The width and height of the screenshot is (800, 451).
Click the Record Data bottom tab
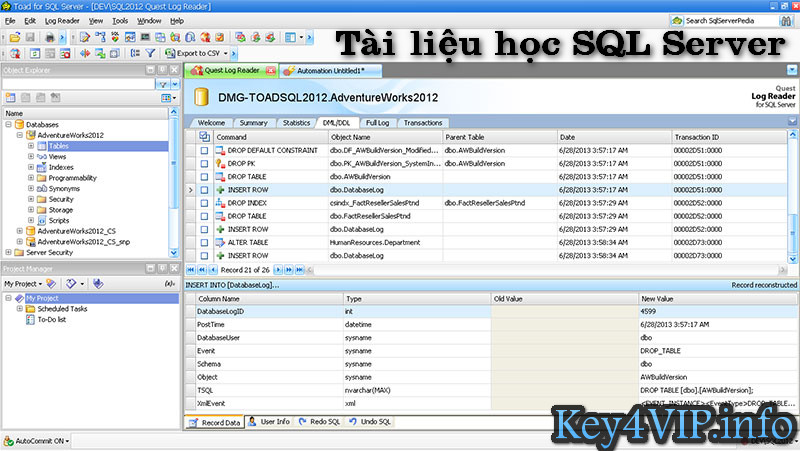tap(214, 422)
